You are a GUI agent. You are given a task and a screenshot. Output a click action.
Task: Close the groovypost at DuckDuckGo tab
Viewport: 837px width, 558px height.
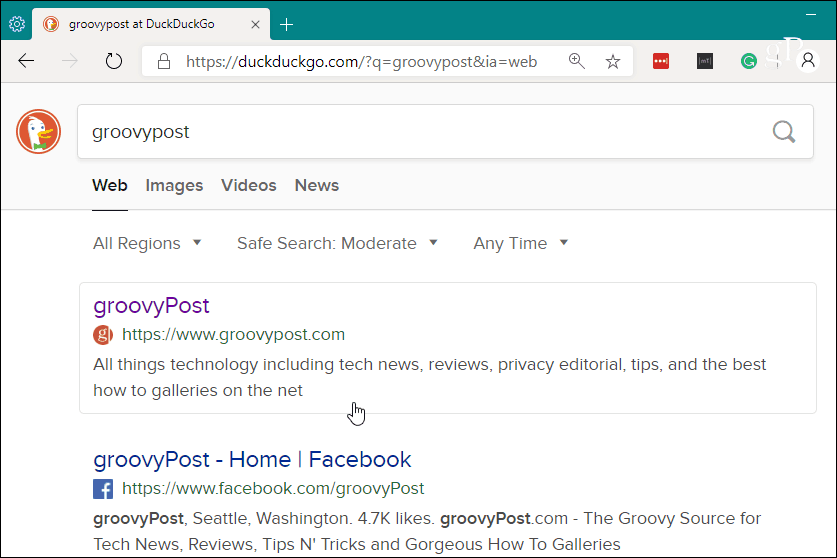255,25
